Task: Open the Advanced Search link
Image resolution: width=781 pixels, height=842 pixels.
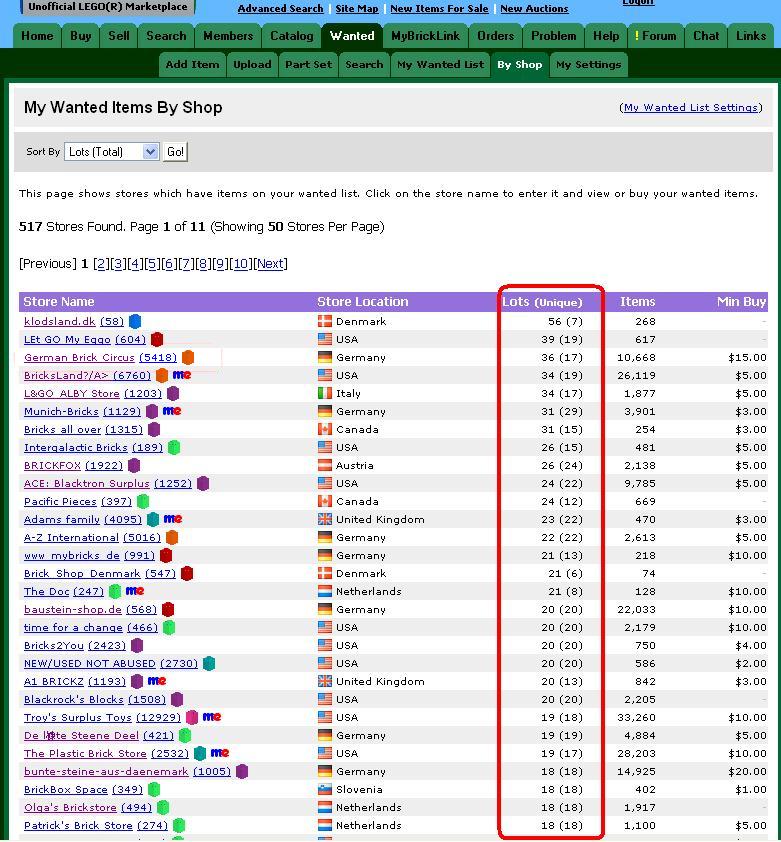Action: coord(280,9)
